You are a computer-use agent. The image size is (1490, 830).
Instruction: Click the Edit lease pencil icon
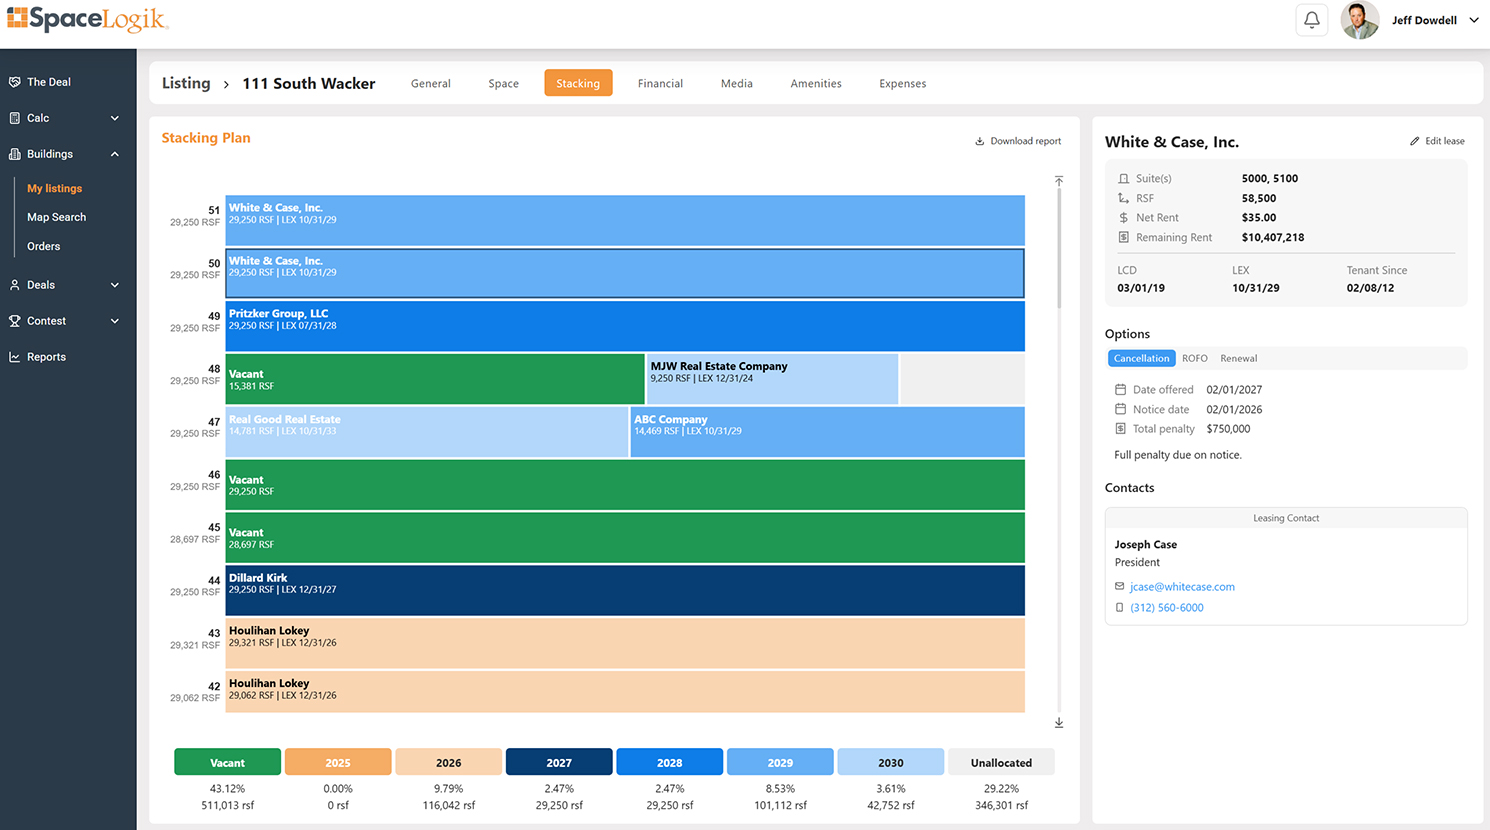[x=1414, y=141]
